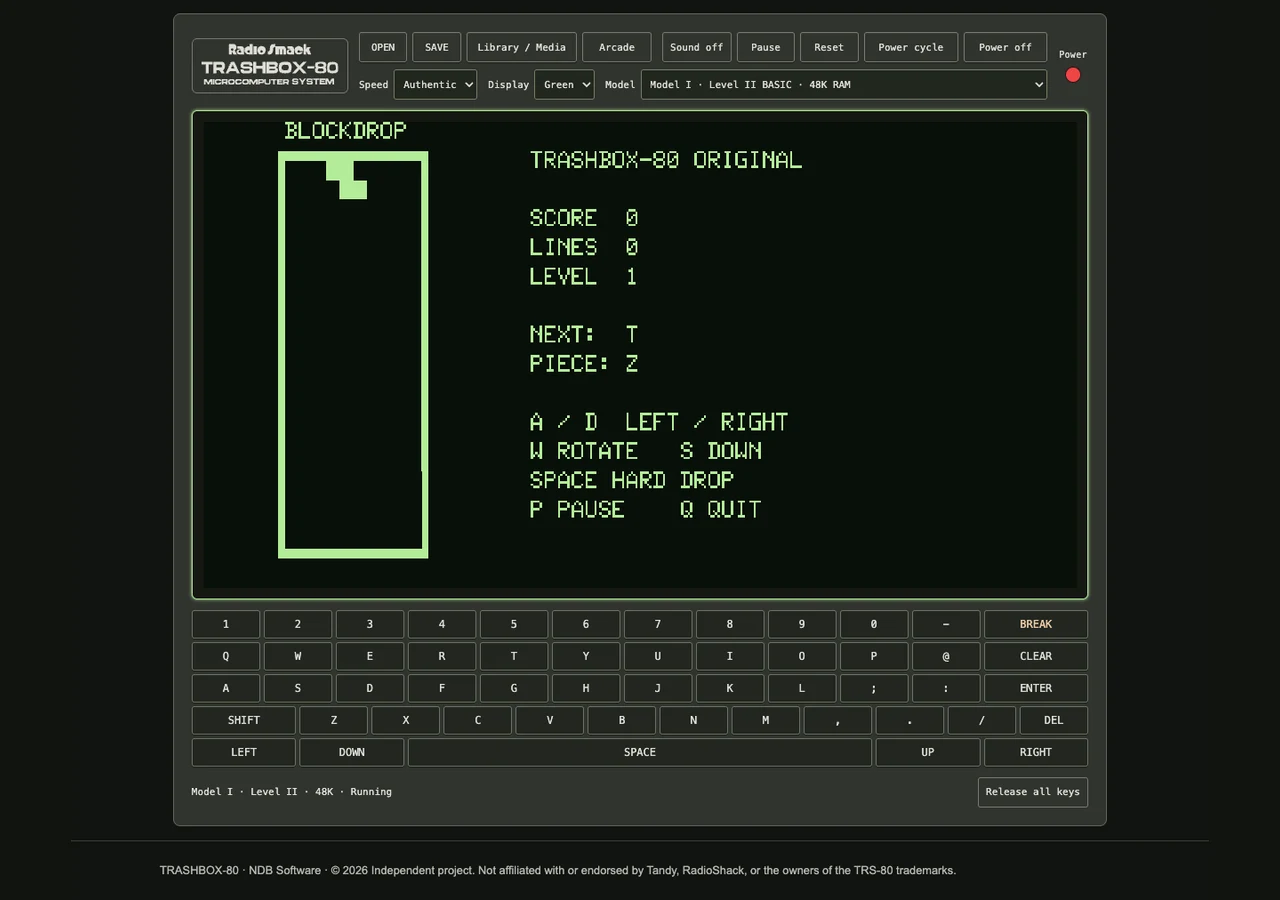Open the Speed dropdown

pos(435,84)
